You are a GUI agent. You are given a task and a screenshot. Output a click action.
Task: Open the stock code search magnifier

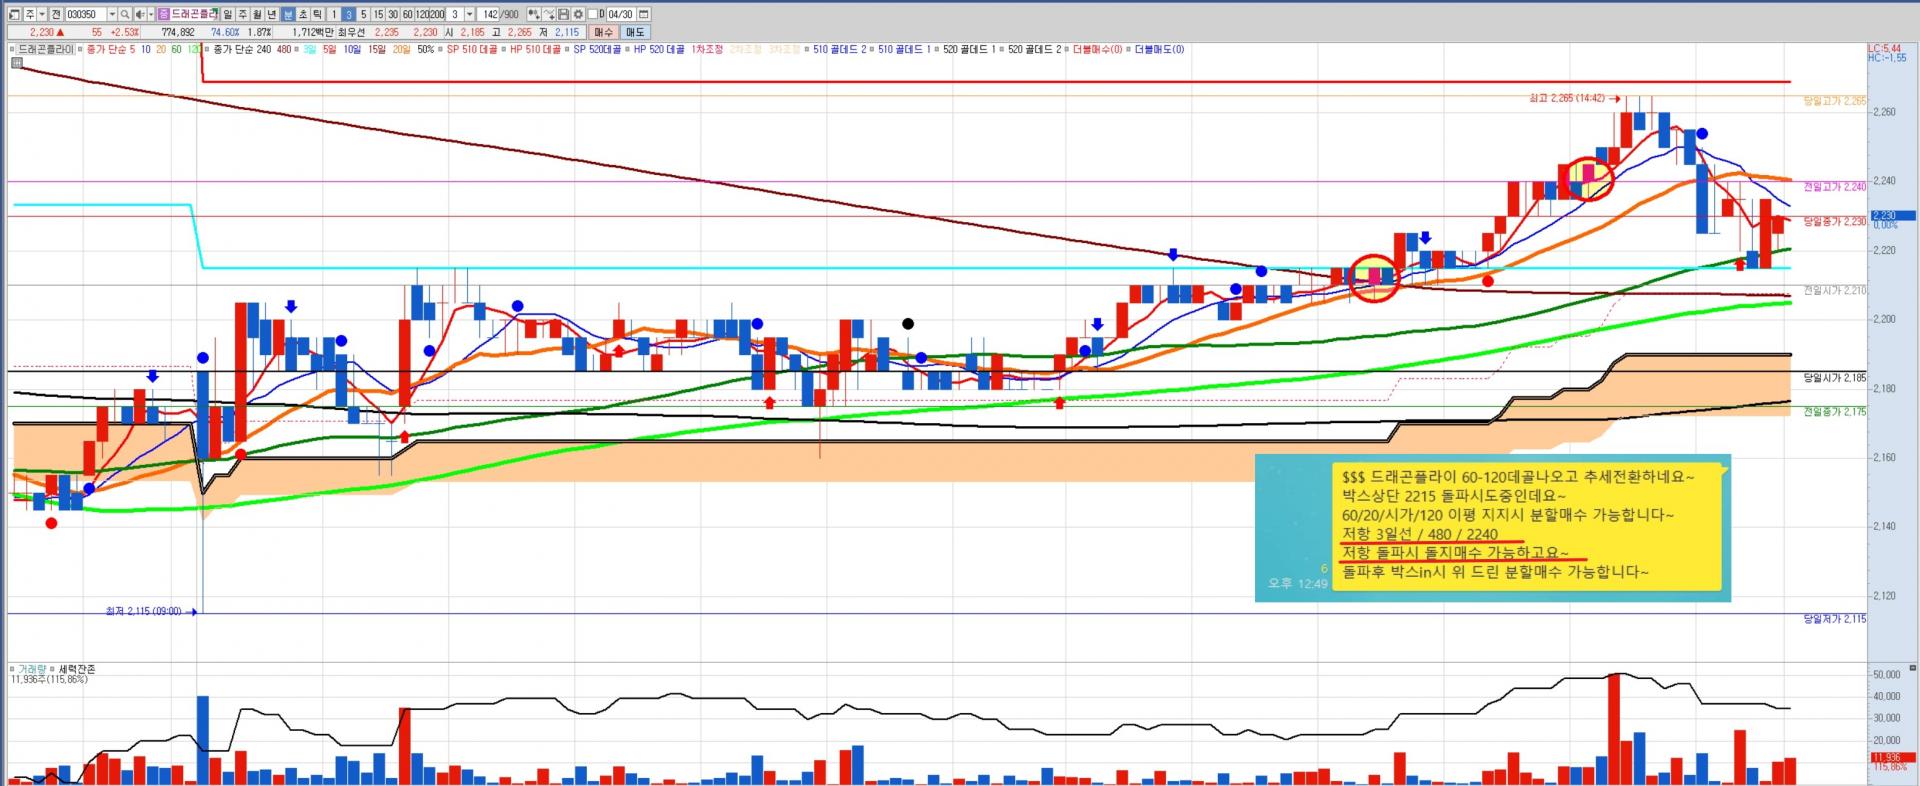pos(125,15)
